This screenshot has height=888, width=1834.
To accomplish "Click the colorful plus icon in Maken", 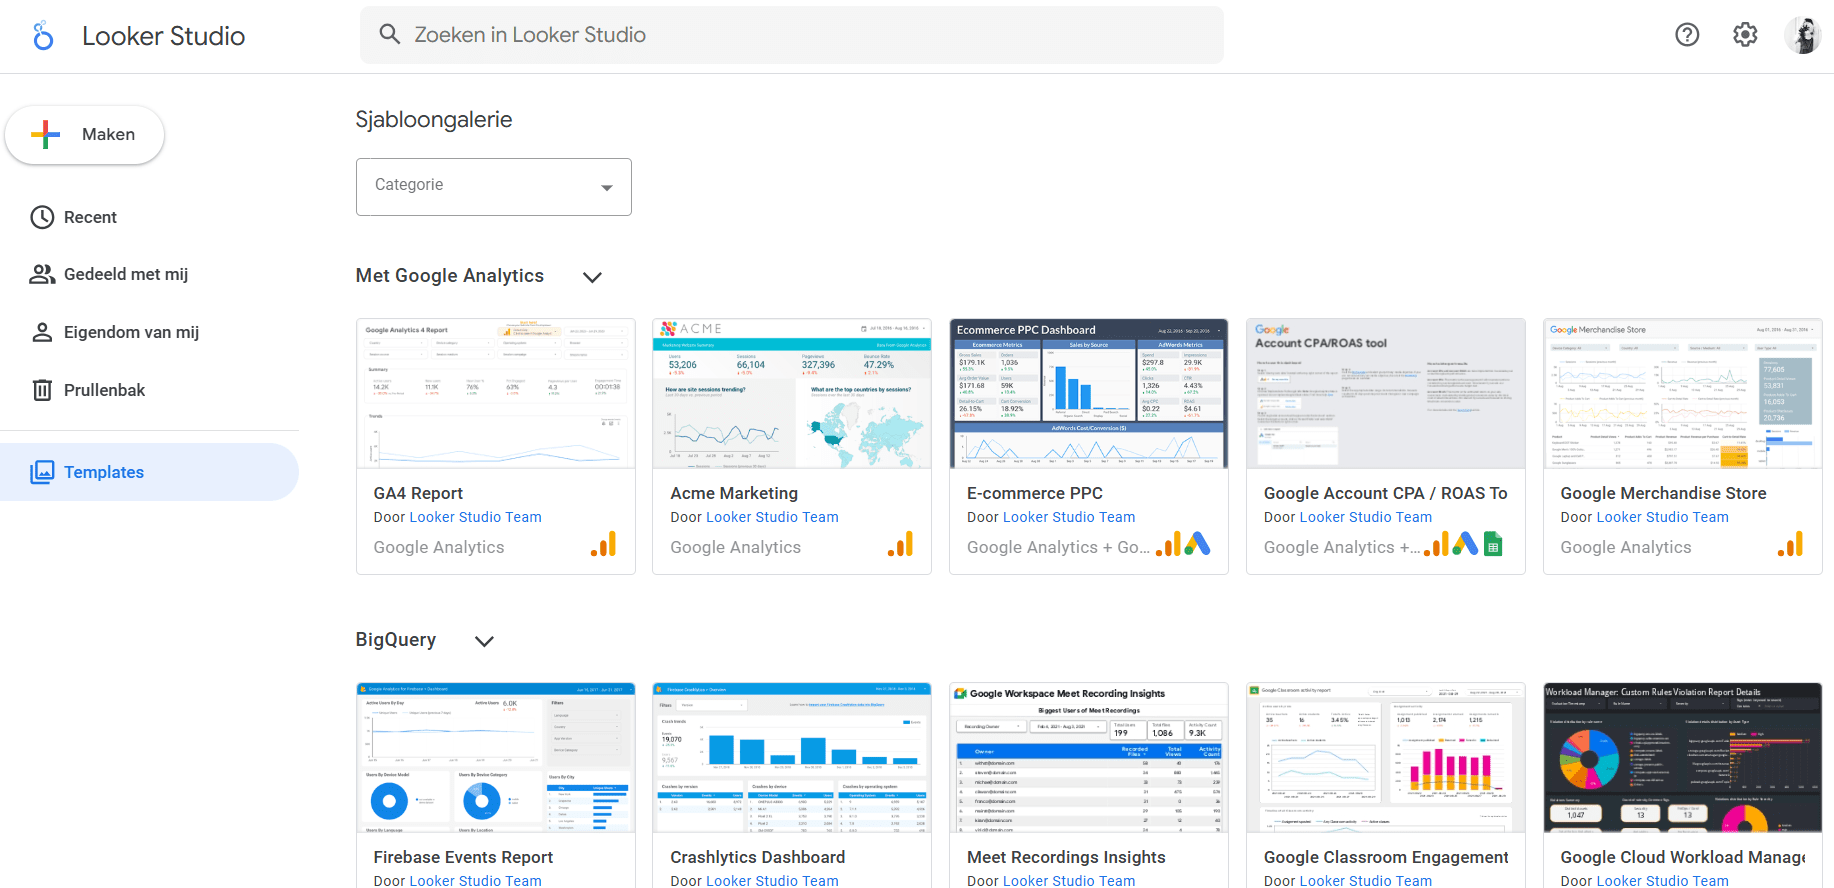I will [x=45, y=134].
